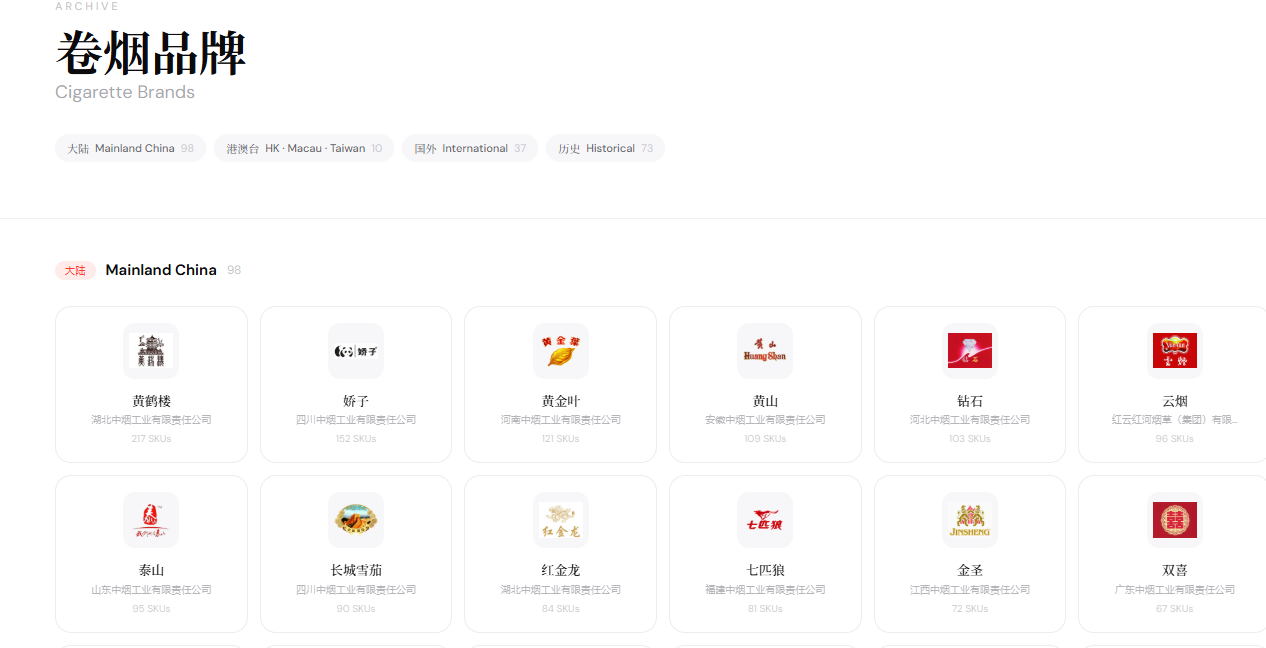Switch to 国外 International brands tab
The image size is (1266, 648).
coord(470,148)
